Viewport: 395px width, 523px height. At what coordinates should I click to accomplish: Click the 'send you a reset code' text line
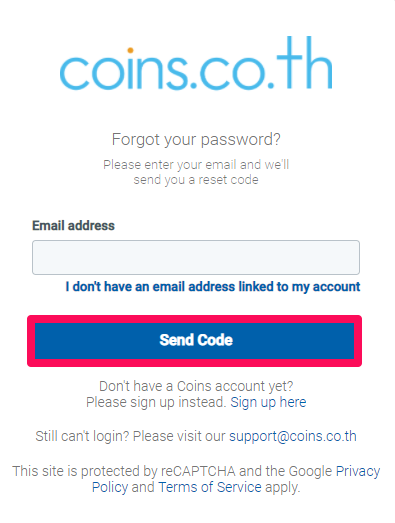[x=196, y=180]
